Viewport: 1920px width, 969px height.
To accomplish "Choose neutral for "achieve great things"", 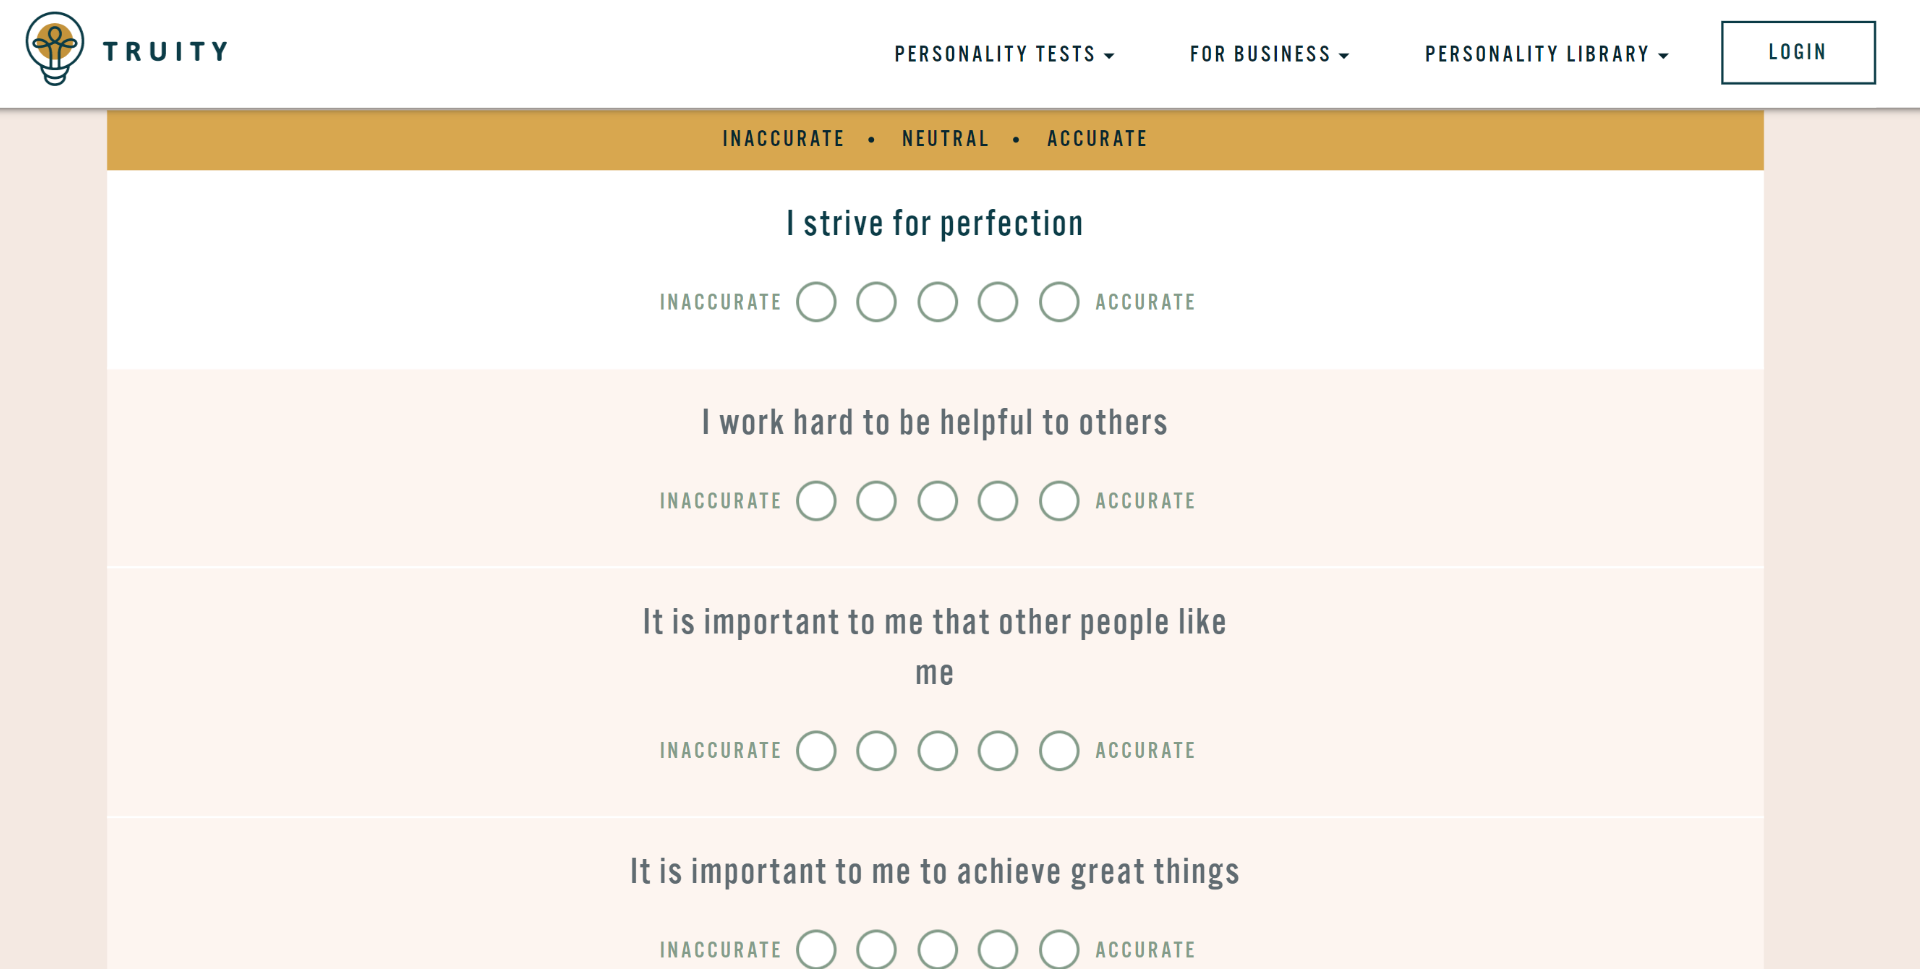I will click(937, 950).
